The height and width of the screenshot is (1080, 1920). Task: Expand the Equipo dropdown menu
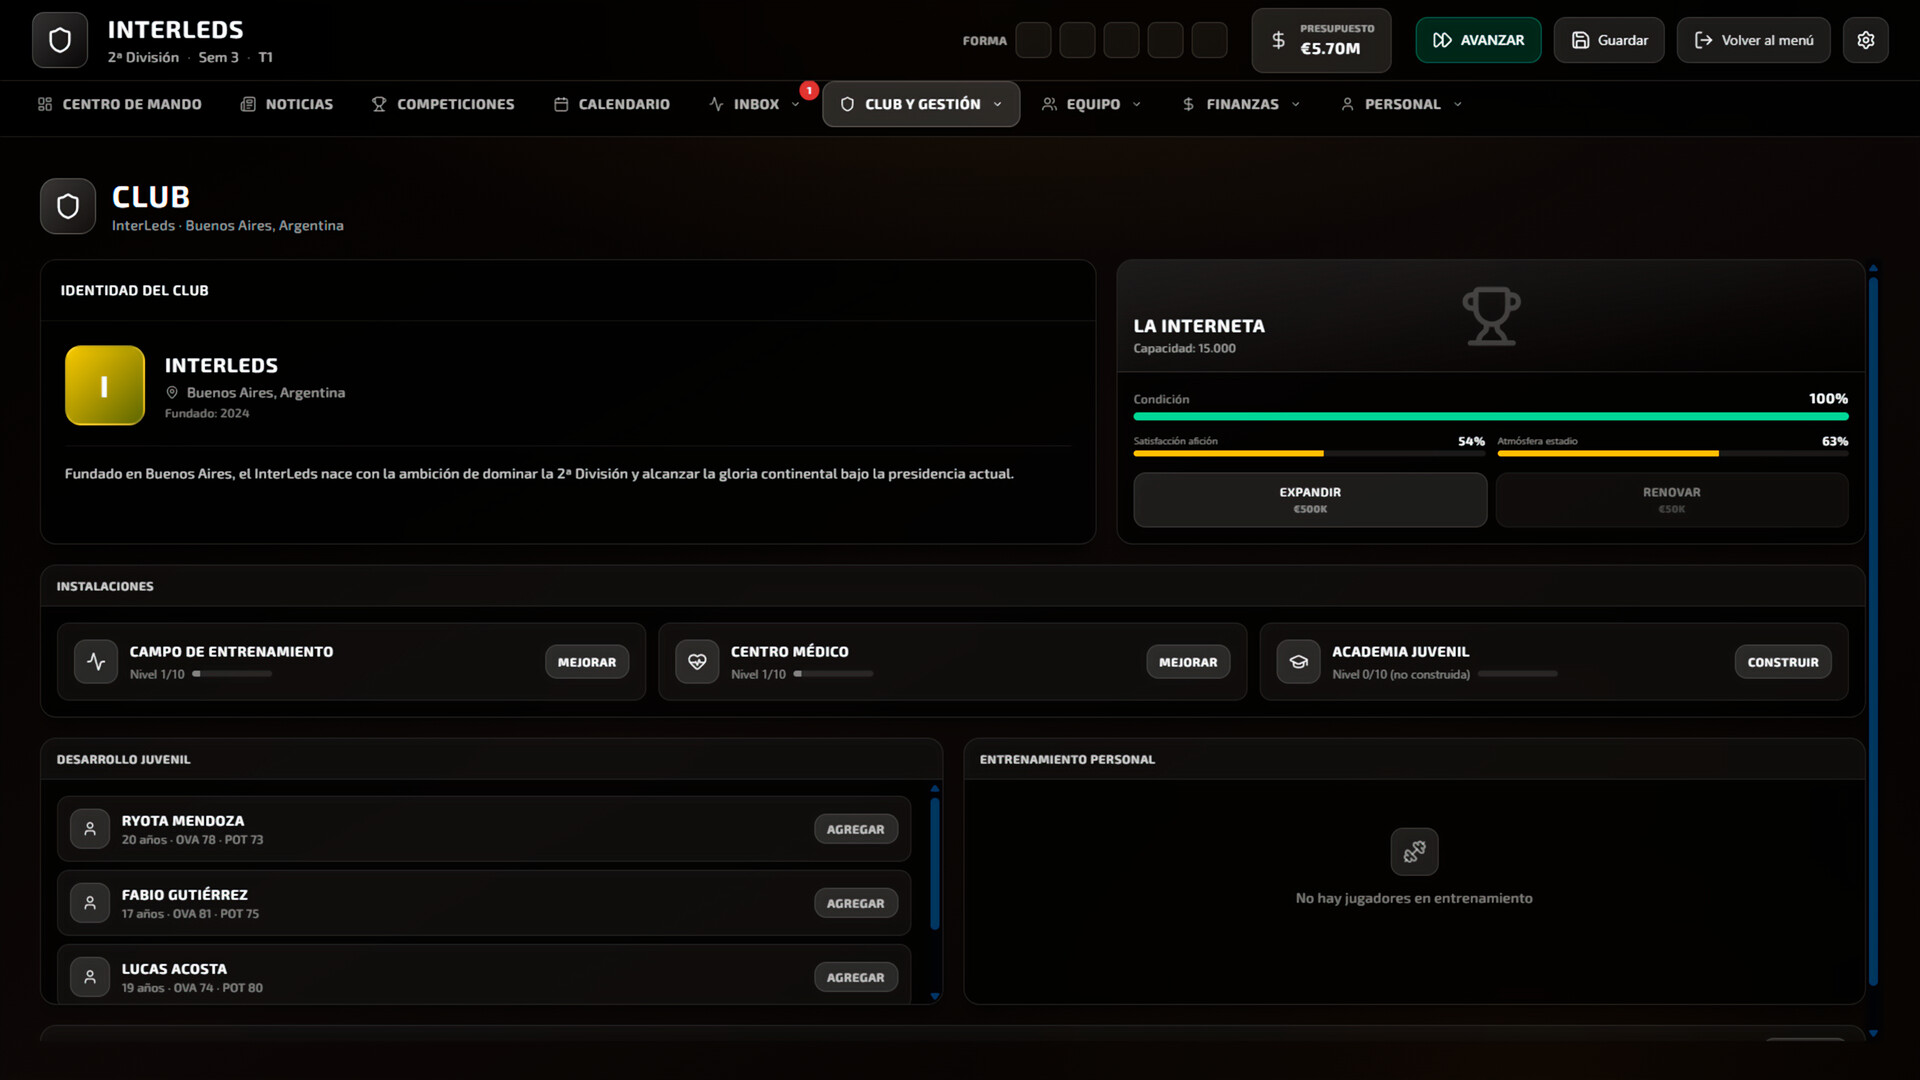pyautogui.click(x=1137, y=104)
